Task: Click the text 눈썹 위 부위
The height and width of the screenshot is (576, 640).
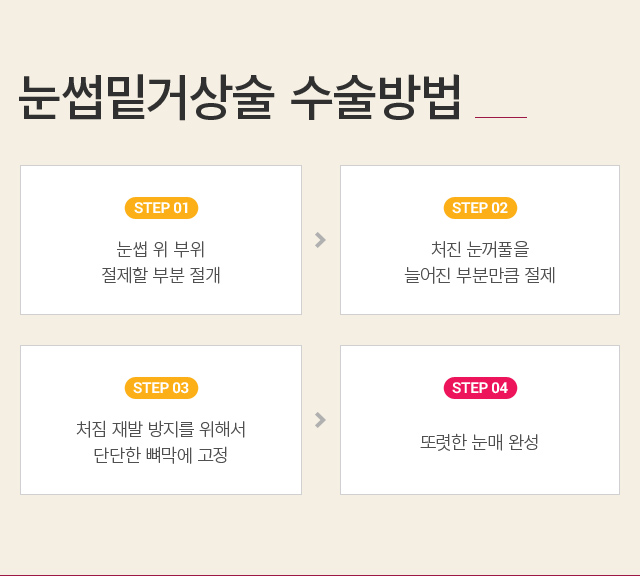Action: point(161,249)
